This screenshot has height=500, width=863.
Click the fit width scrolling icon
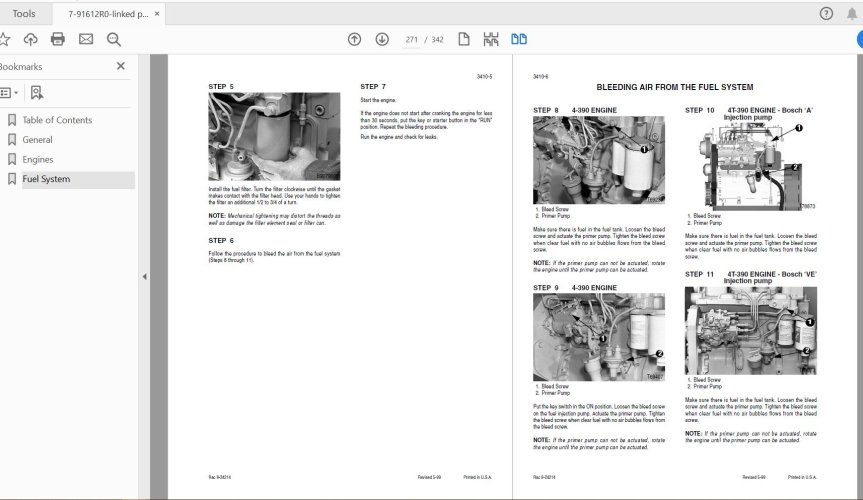click(491, 39)
